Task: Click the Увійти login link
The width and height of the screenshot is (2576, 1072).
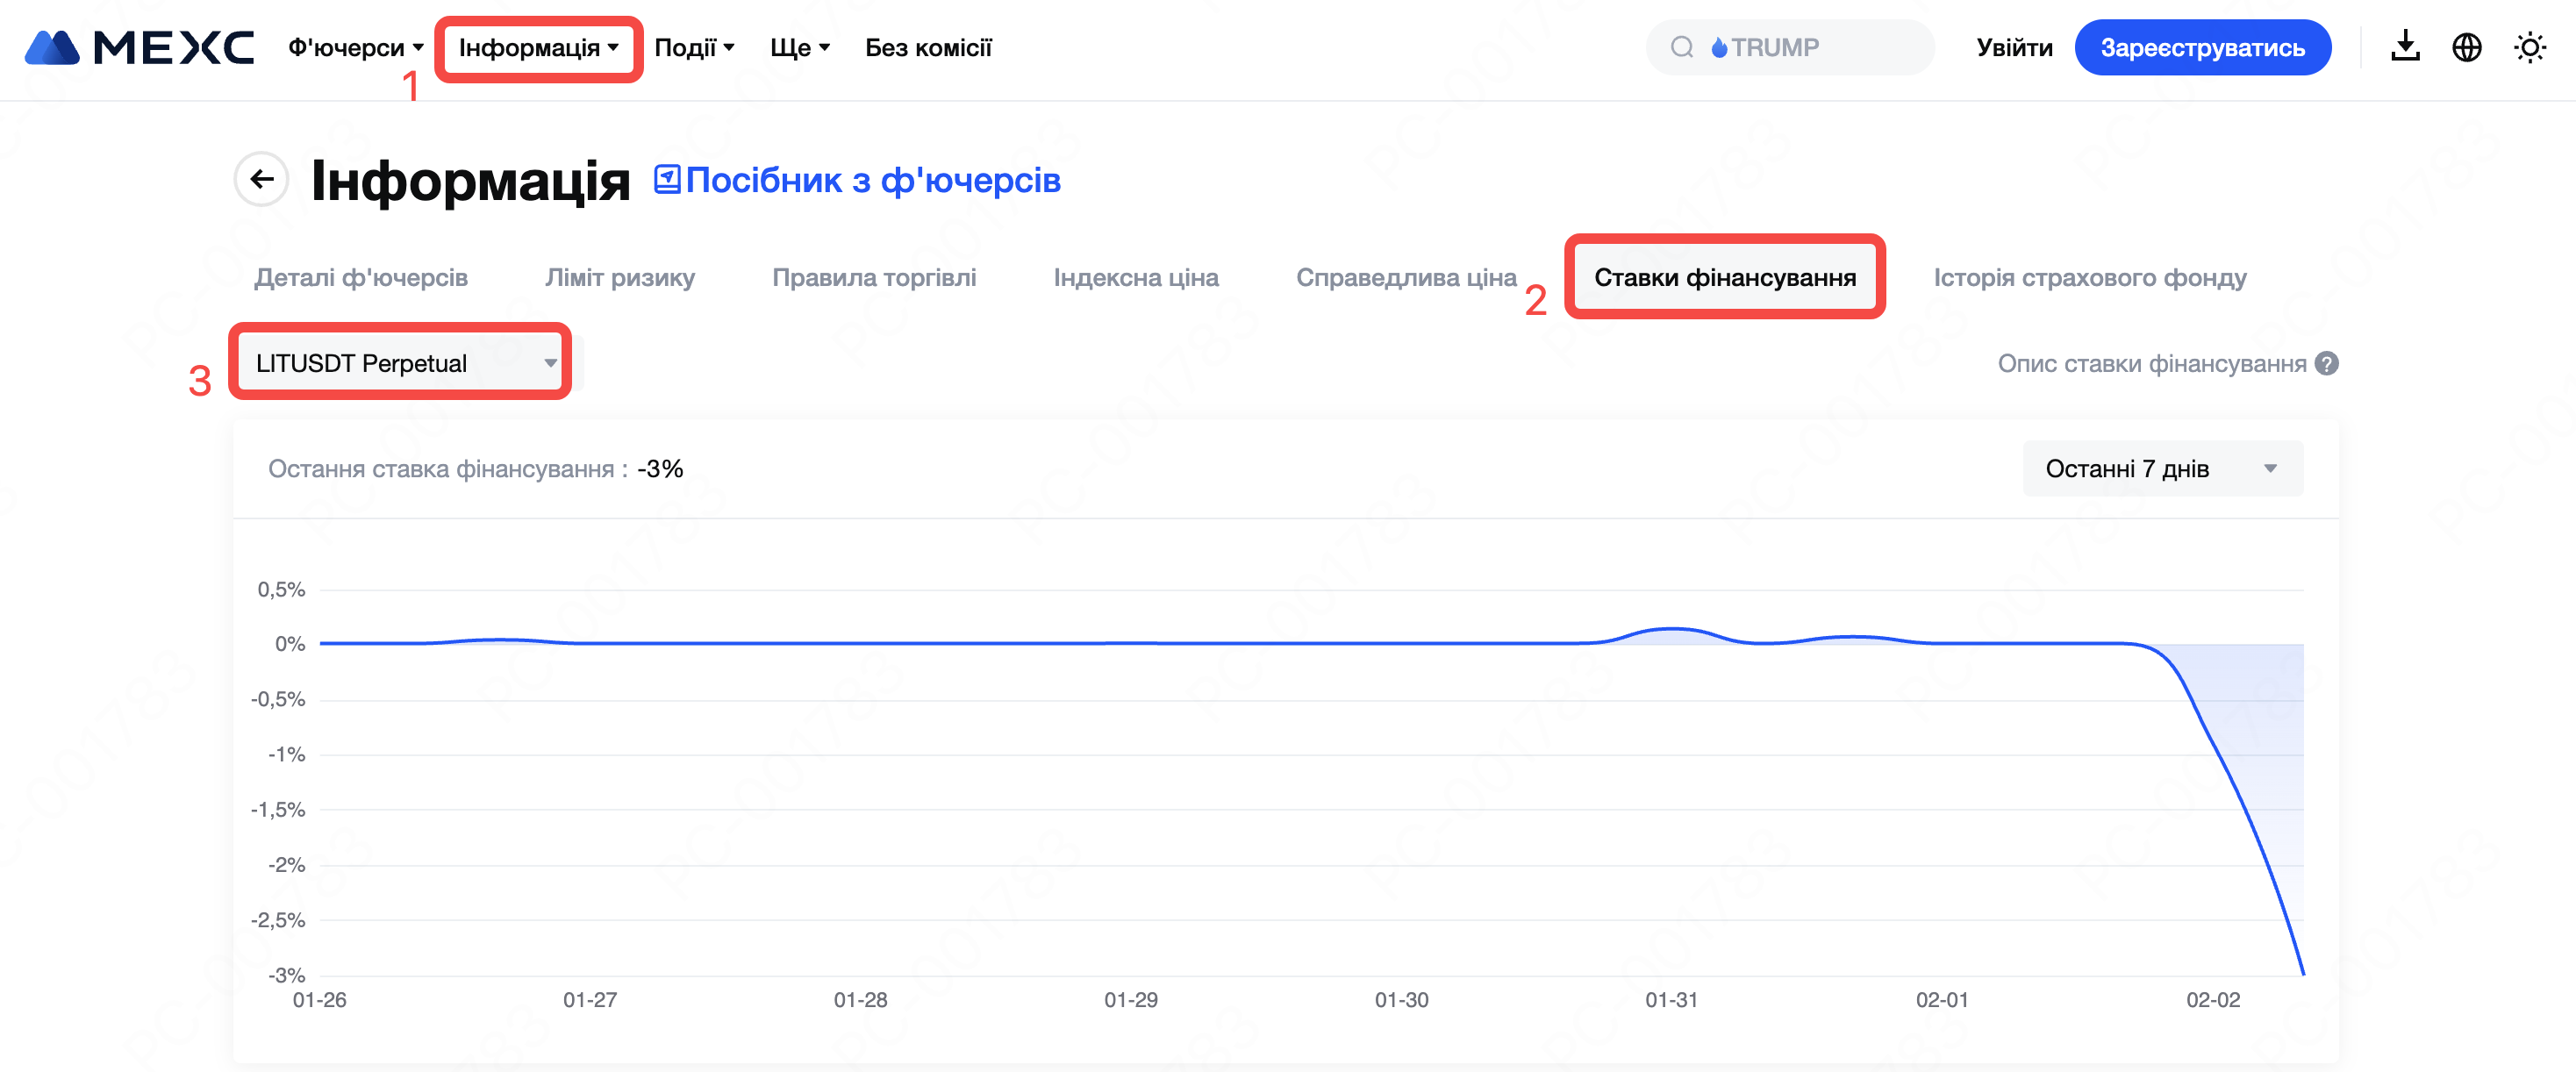Action: (2014, 47)
